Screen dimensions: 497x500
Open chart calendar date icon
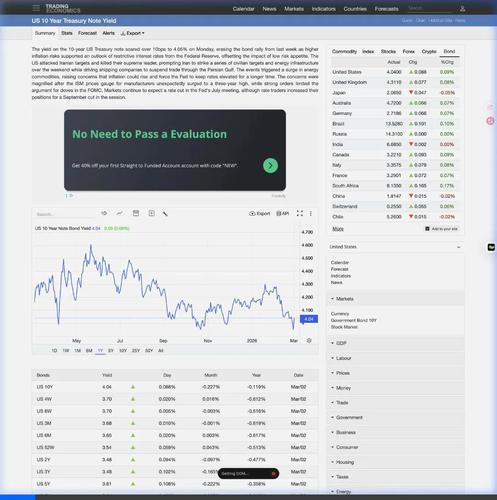tap(136, 213)
